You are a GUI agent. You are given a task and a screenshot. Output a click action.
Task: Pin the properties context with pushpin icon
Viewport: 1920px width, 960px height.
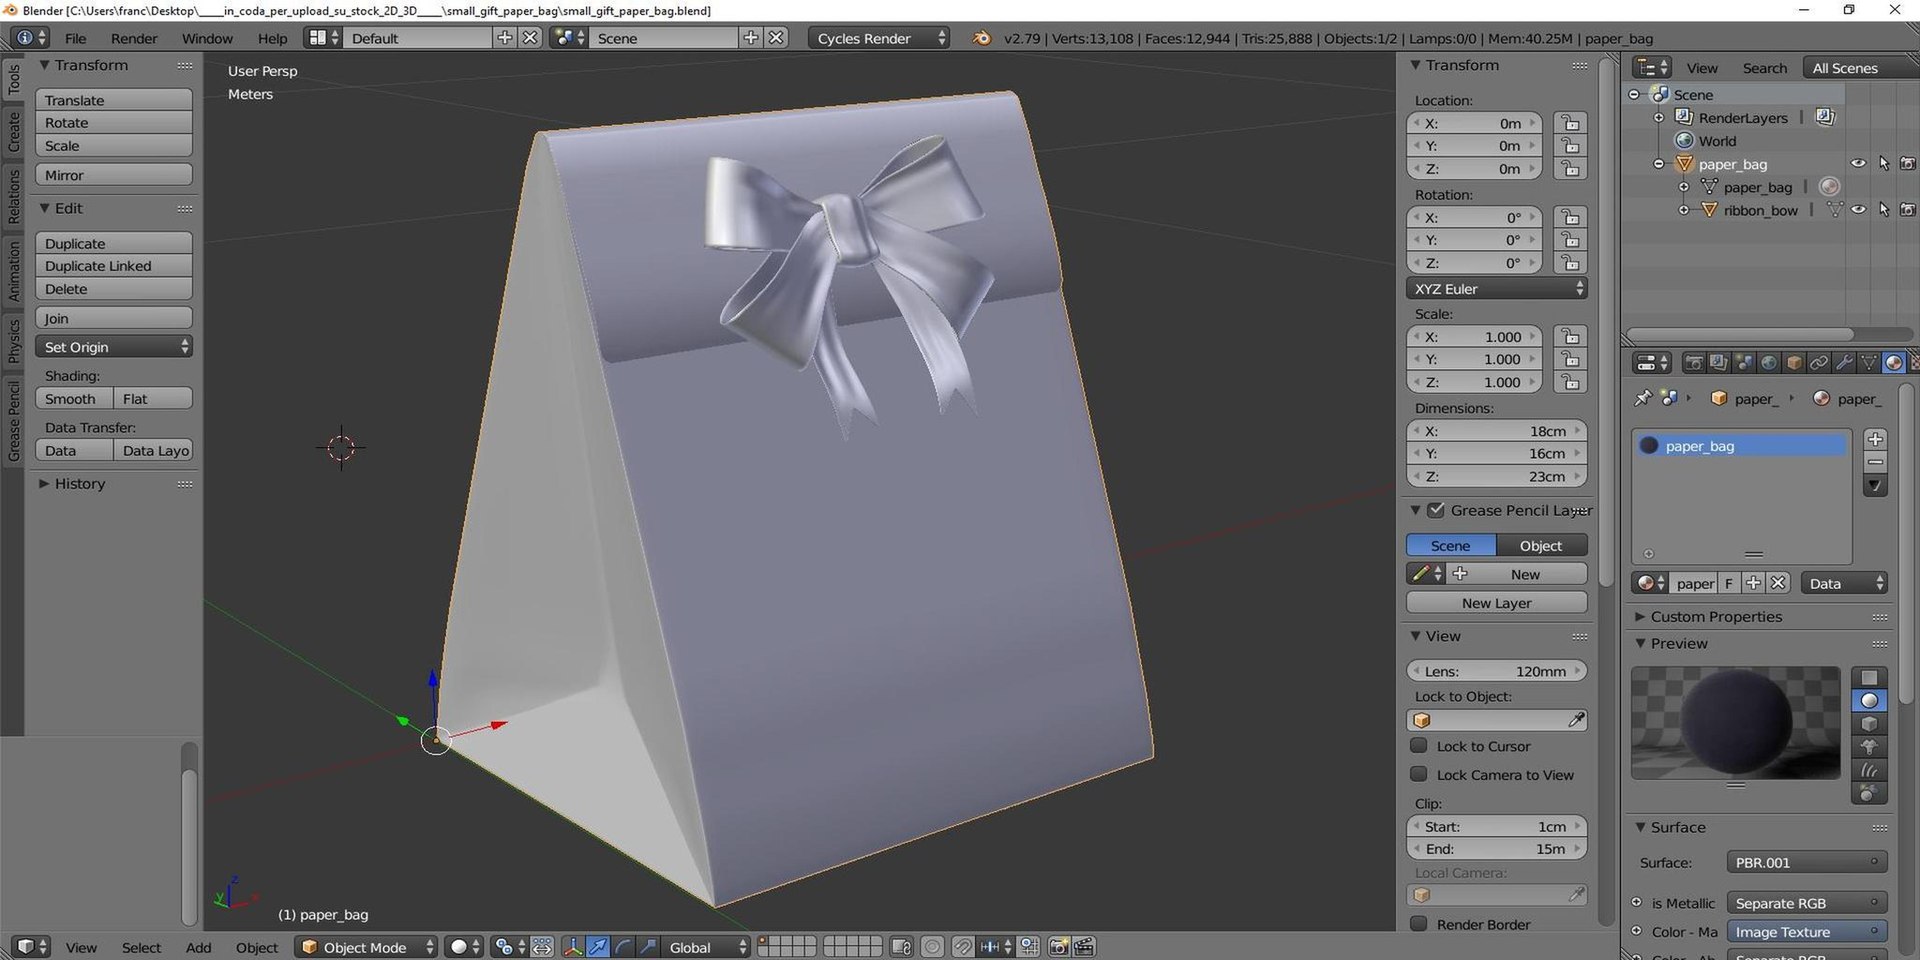(x=1642, y=398)
